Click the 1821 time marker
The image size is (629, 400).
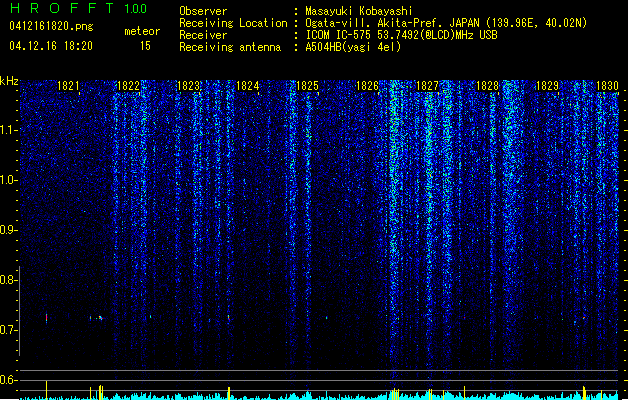69,86
